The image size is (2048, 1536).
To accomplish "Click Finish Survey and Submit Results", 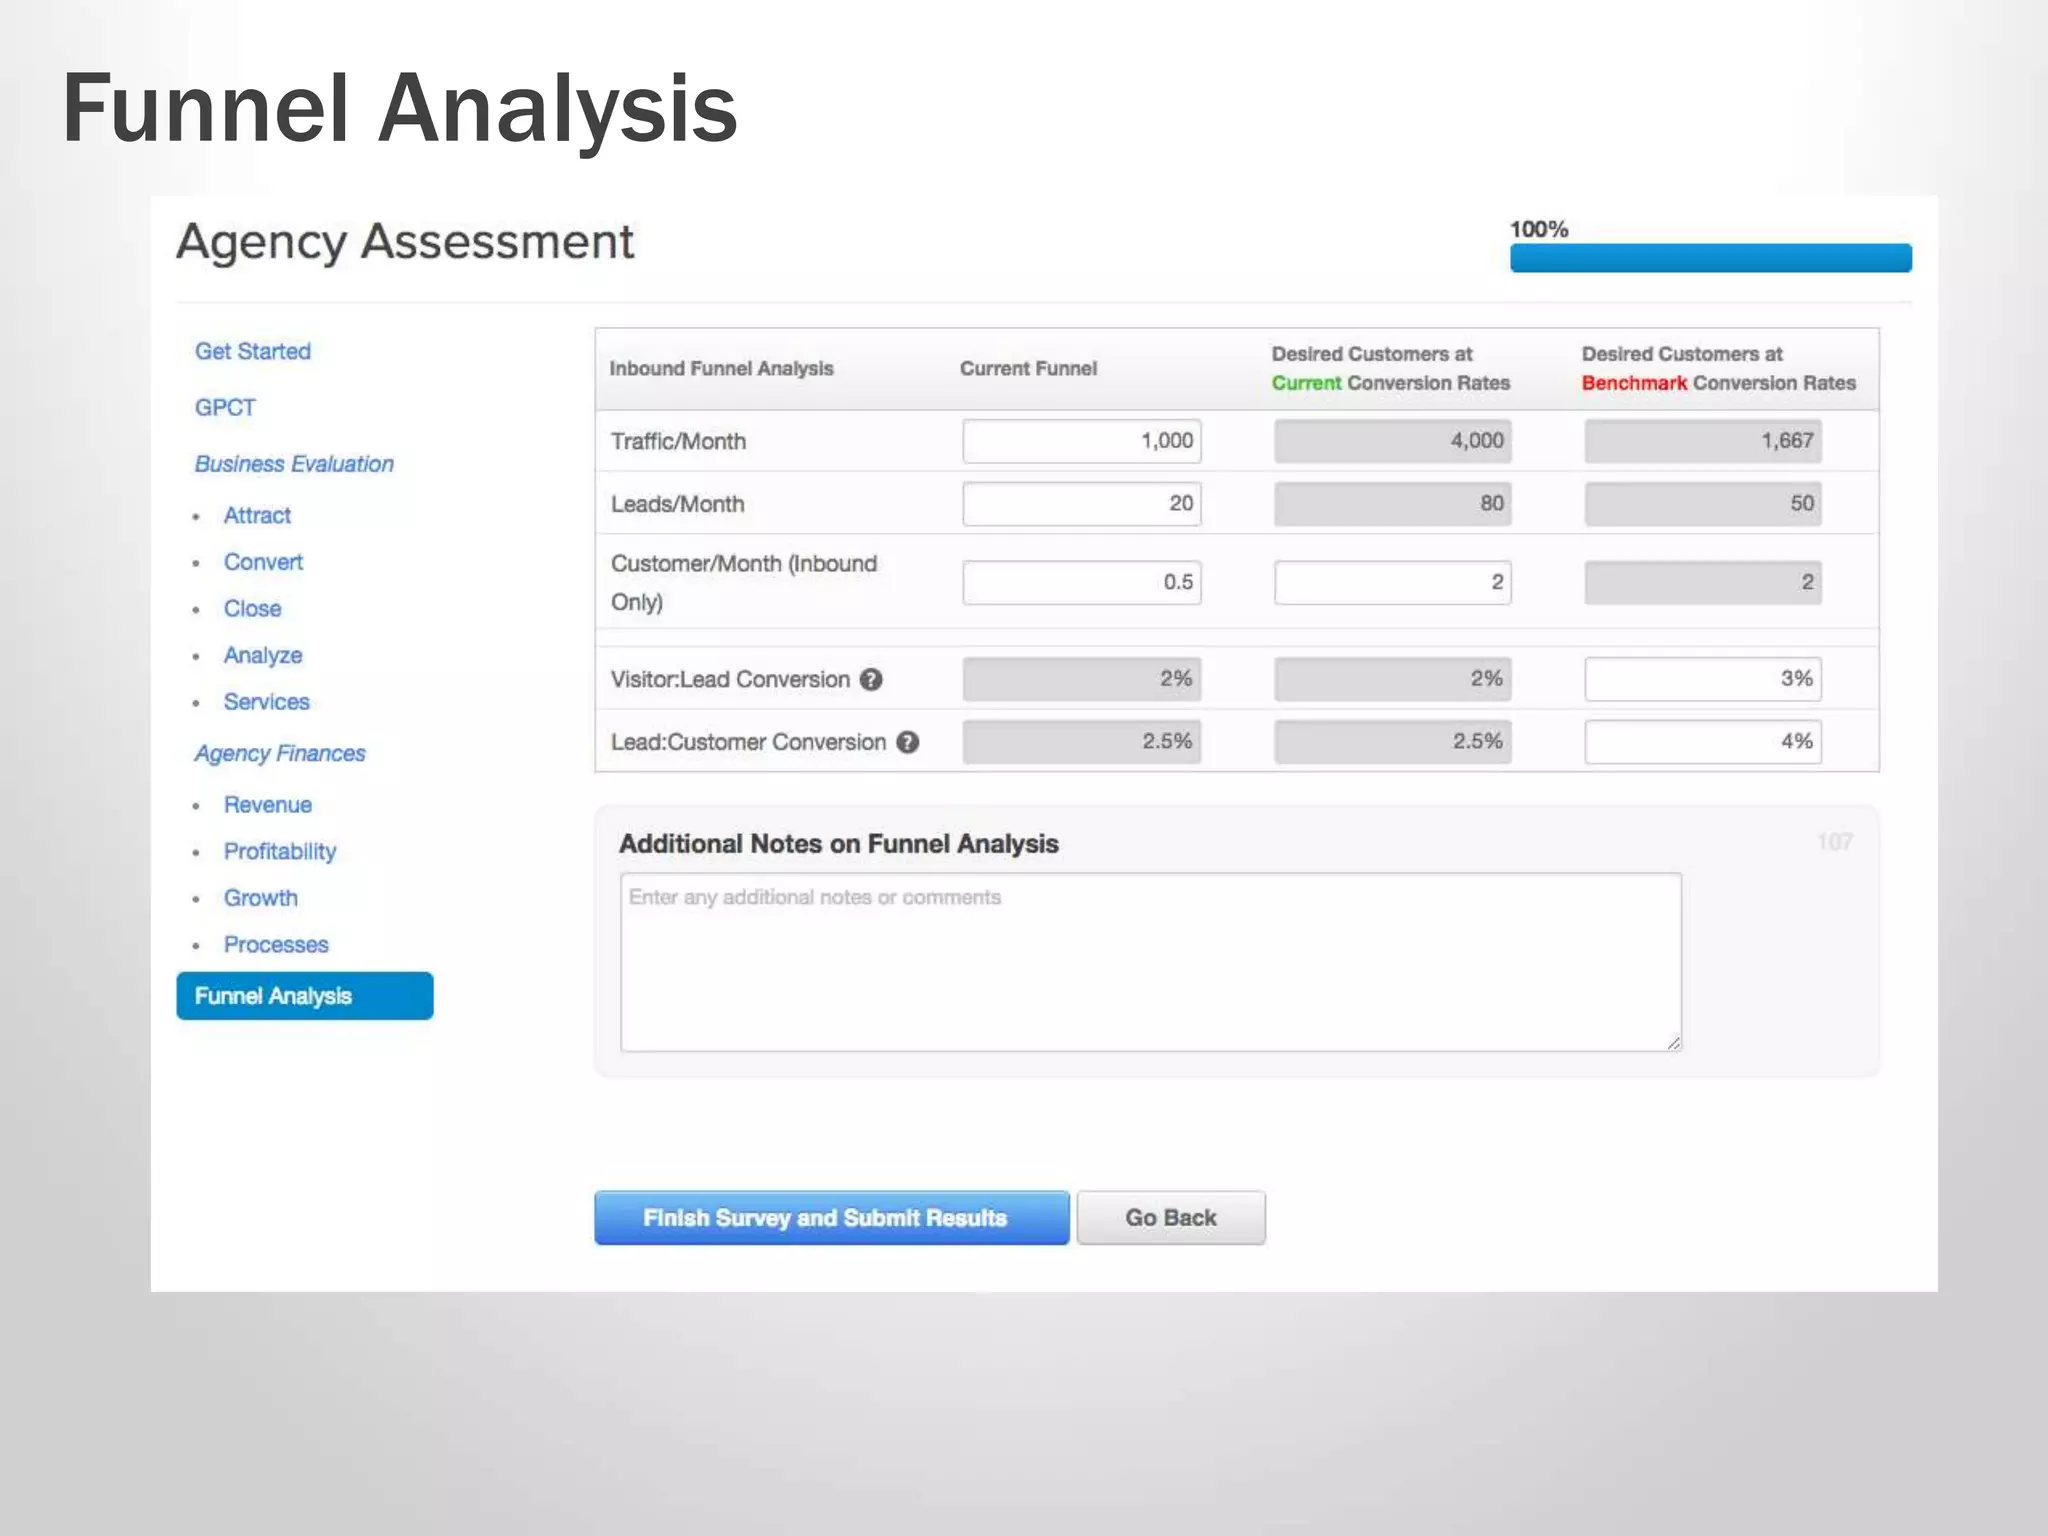I will (x=832, y=1218).
